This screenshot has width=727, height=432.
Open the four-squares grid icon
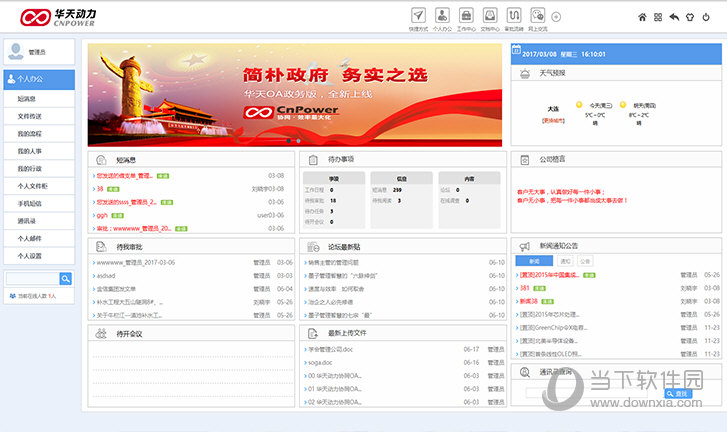click(658, 17)
